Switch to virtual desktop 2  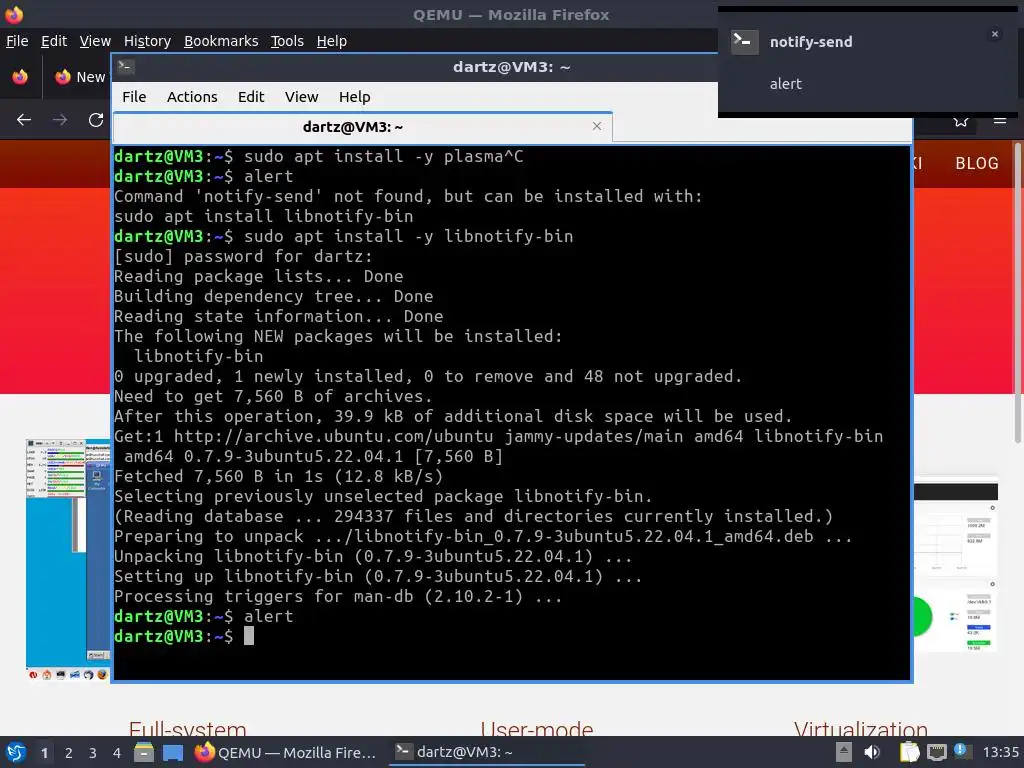[x=69, y=753]
